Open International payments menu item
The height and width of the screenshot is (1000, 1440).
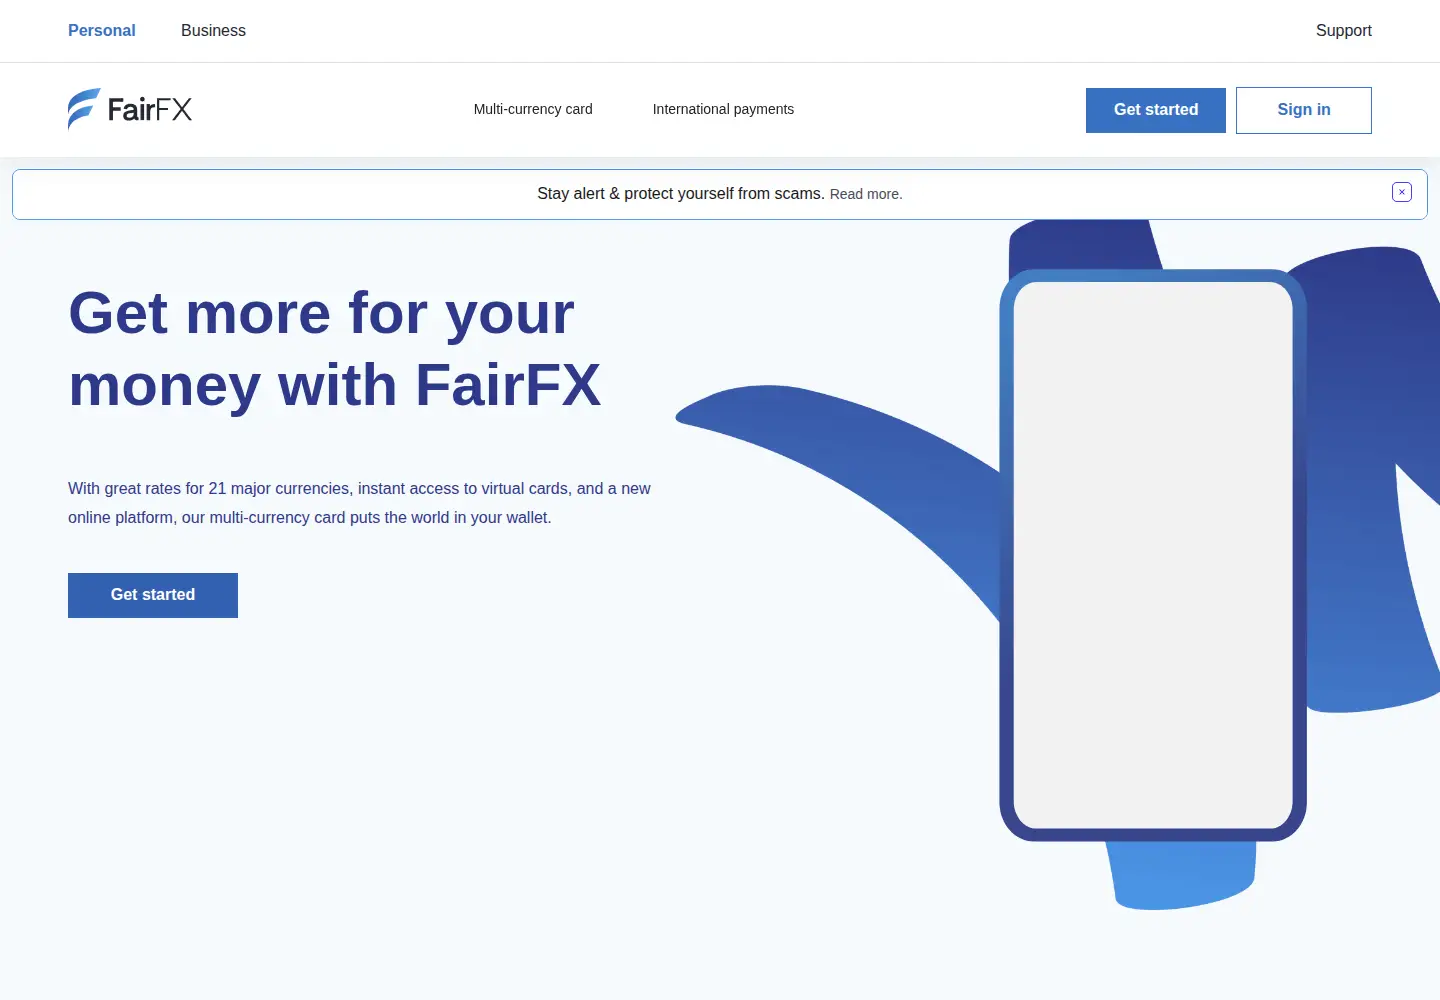(x=723, y=109)
